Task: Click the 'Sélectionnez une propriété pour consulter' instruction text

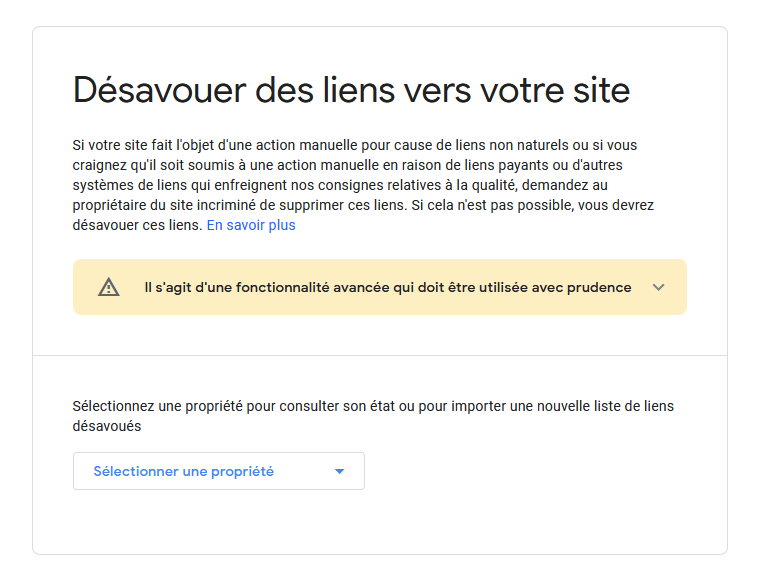Action: click(x=373, y=416)
